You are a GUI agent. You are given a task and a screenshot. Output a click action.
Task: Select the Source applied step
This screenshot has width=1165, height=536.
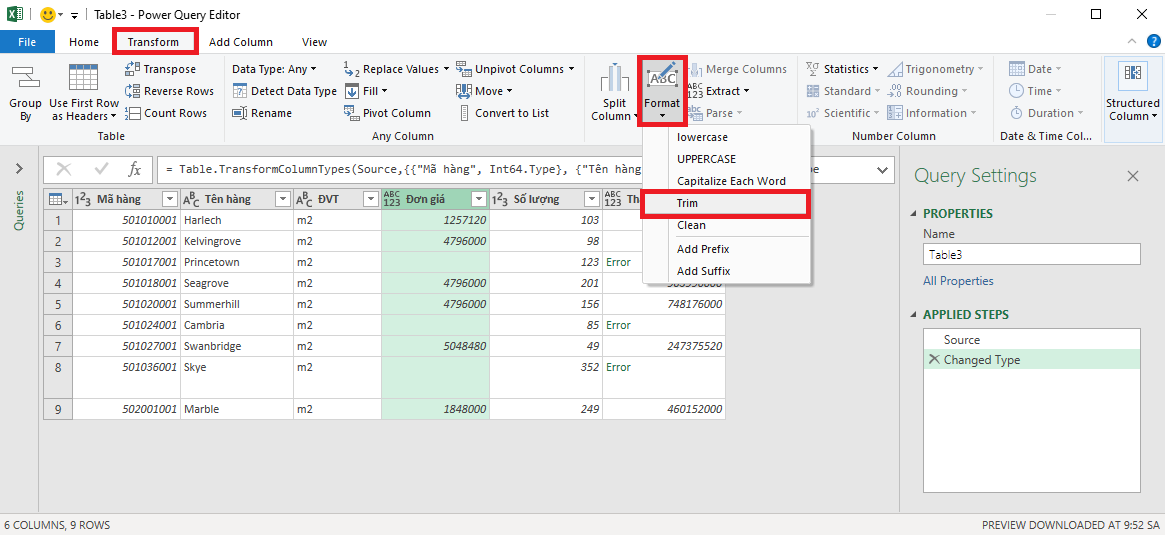(961, 340)
